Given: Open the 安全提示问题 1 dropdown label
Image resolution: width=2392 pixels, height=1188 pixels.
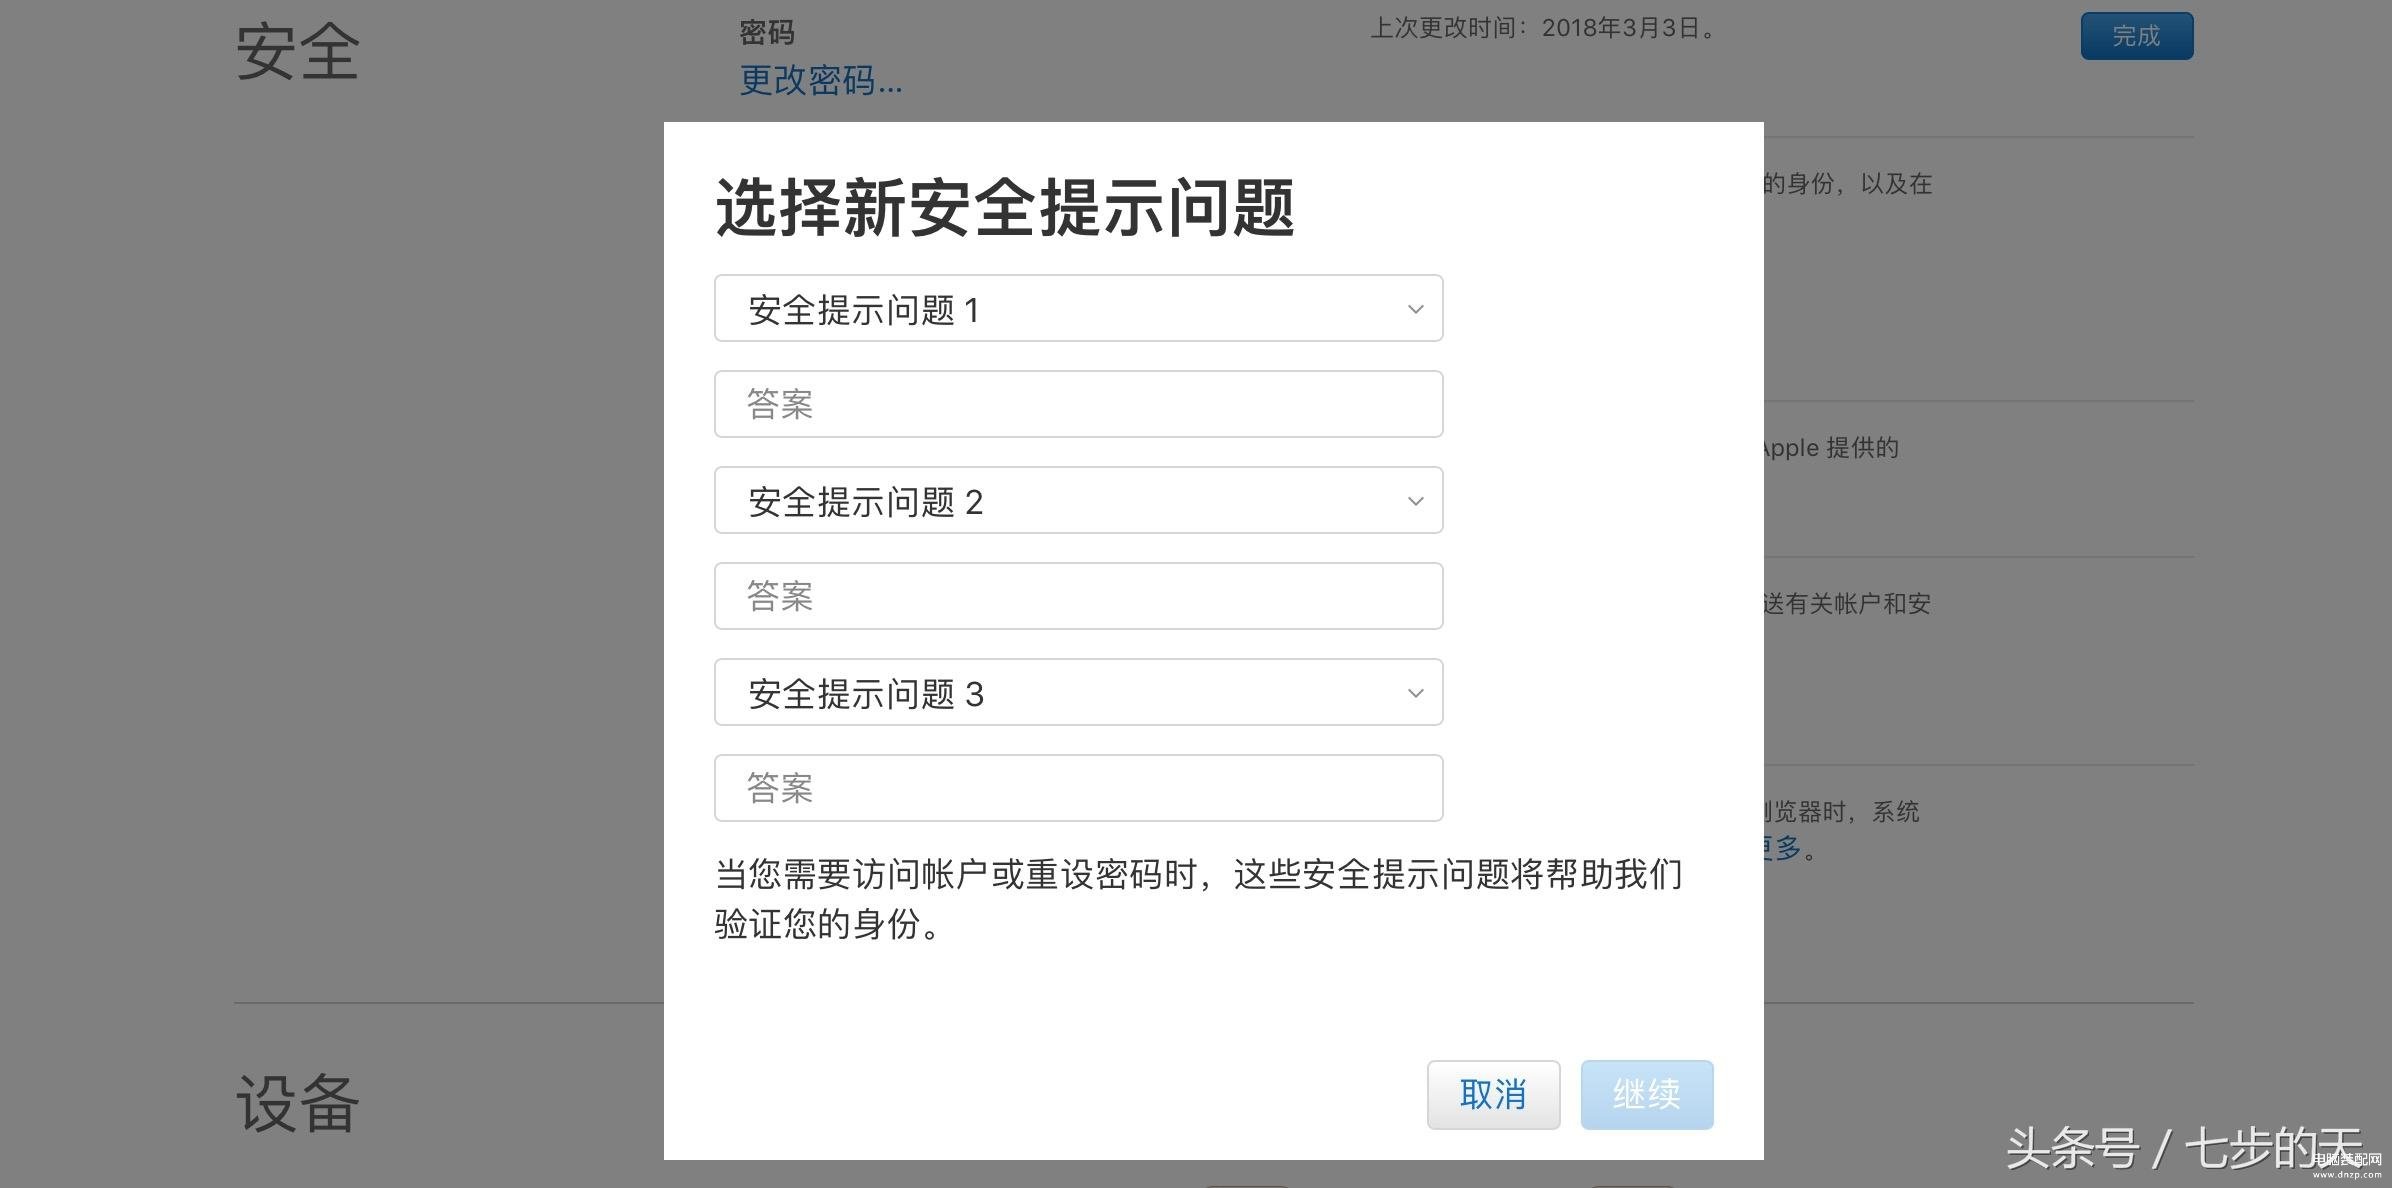Looking at the screenshot, I should click(x=864, y=310).
